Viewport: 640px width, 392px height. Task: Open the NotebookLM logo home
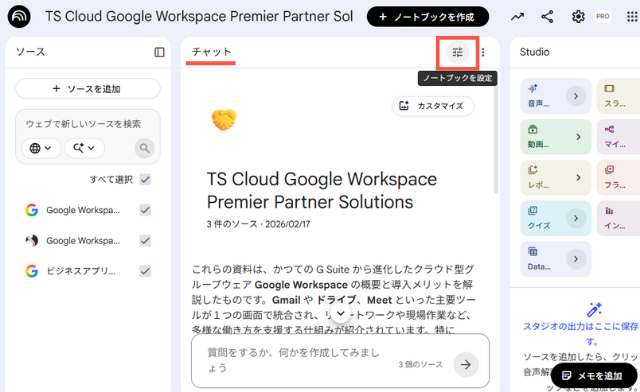(x=19, y=17)
